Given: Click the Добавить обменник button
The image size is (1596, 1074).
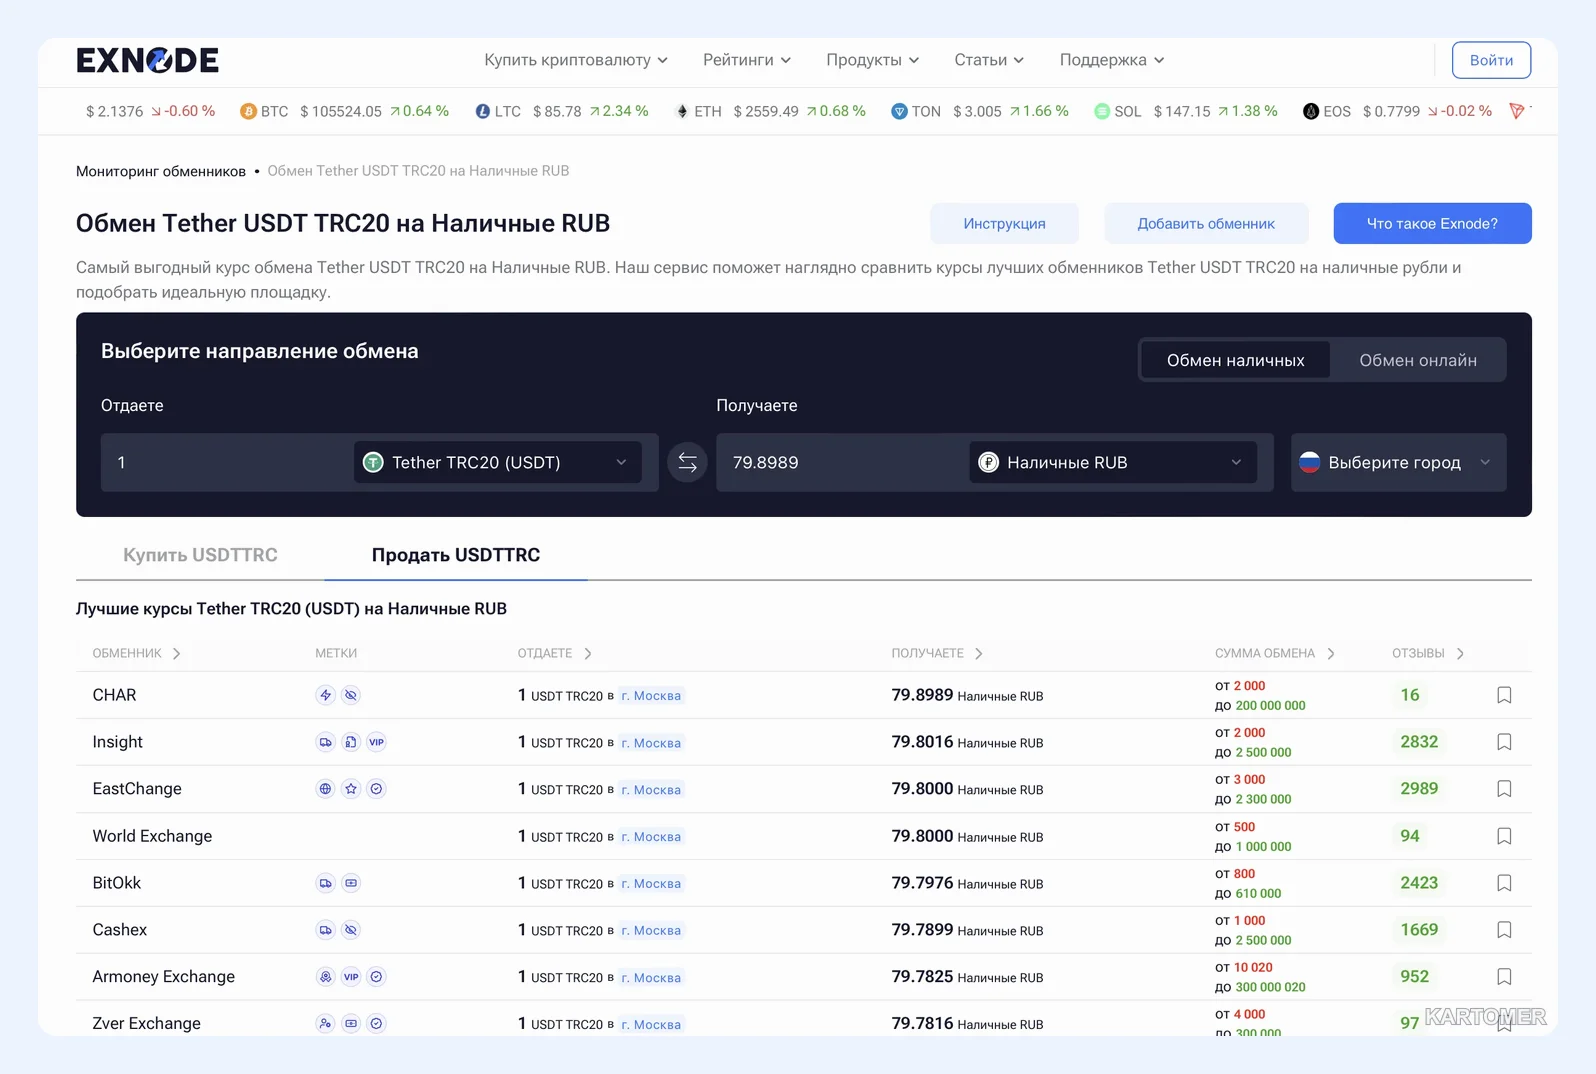Looking at the screenshot, I should (x=1206, y=223).
